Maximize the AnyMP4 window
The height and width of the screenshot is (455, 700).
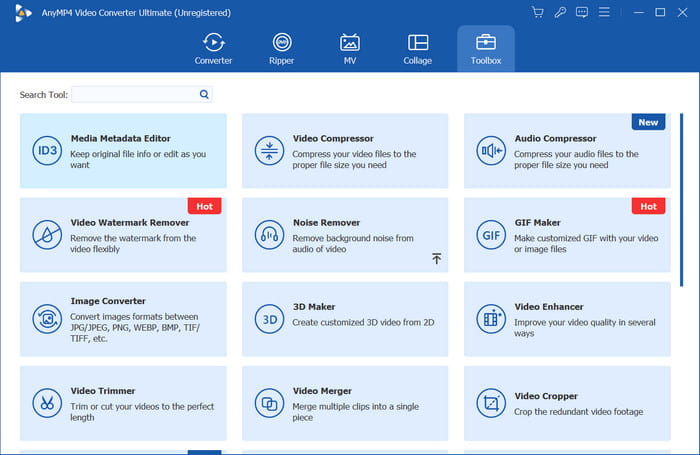coord(660,13)
